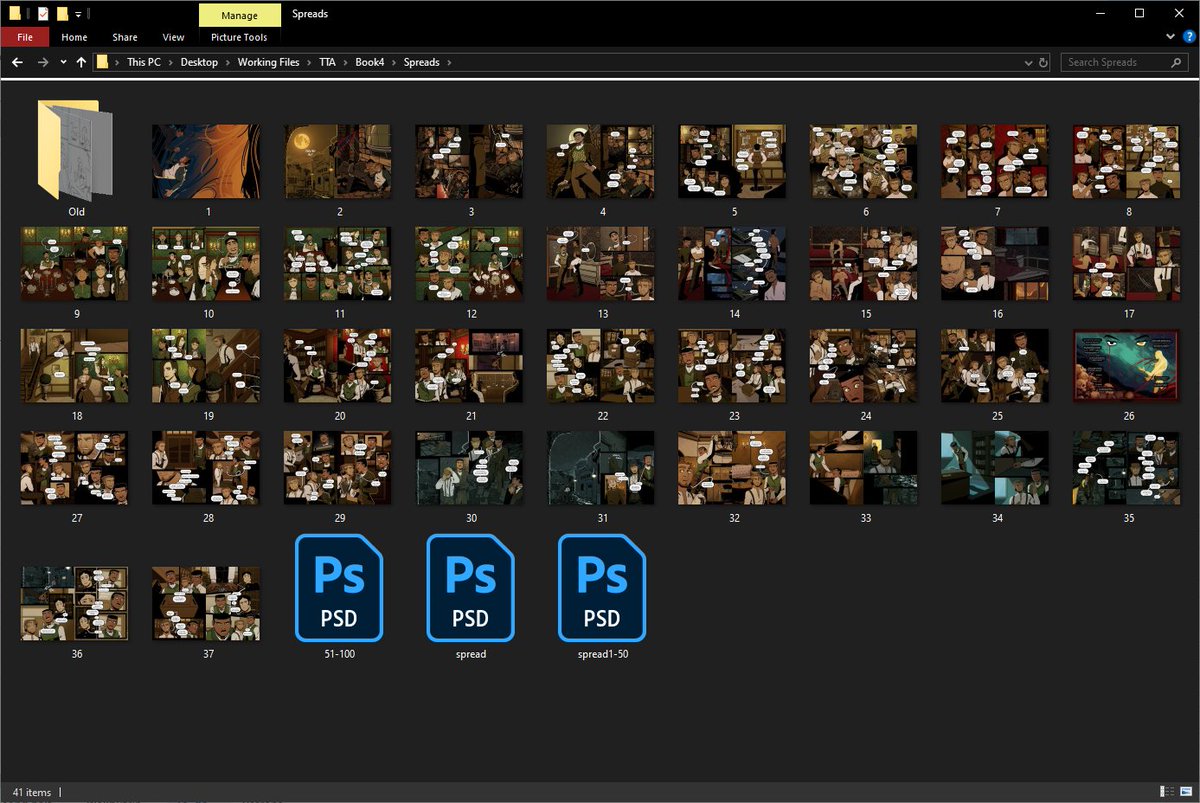Select image thumbnail 26

(x=1128, y=366)
